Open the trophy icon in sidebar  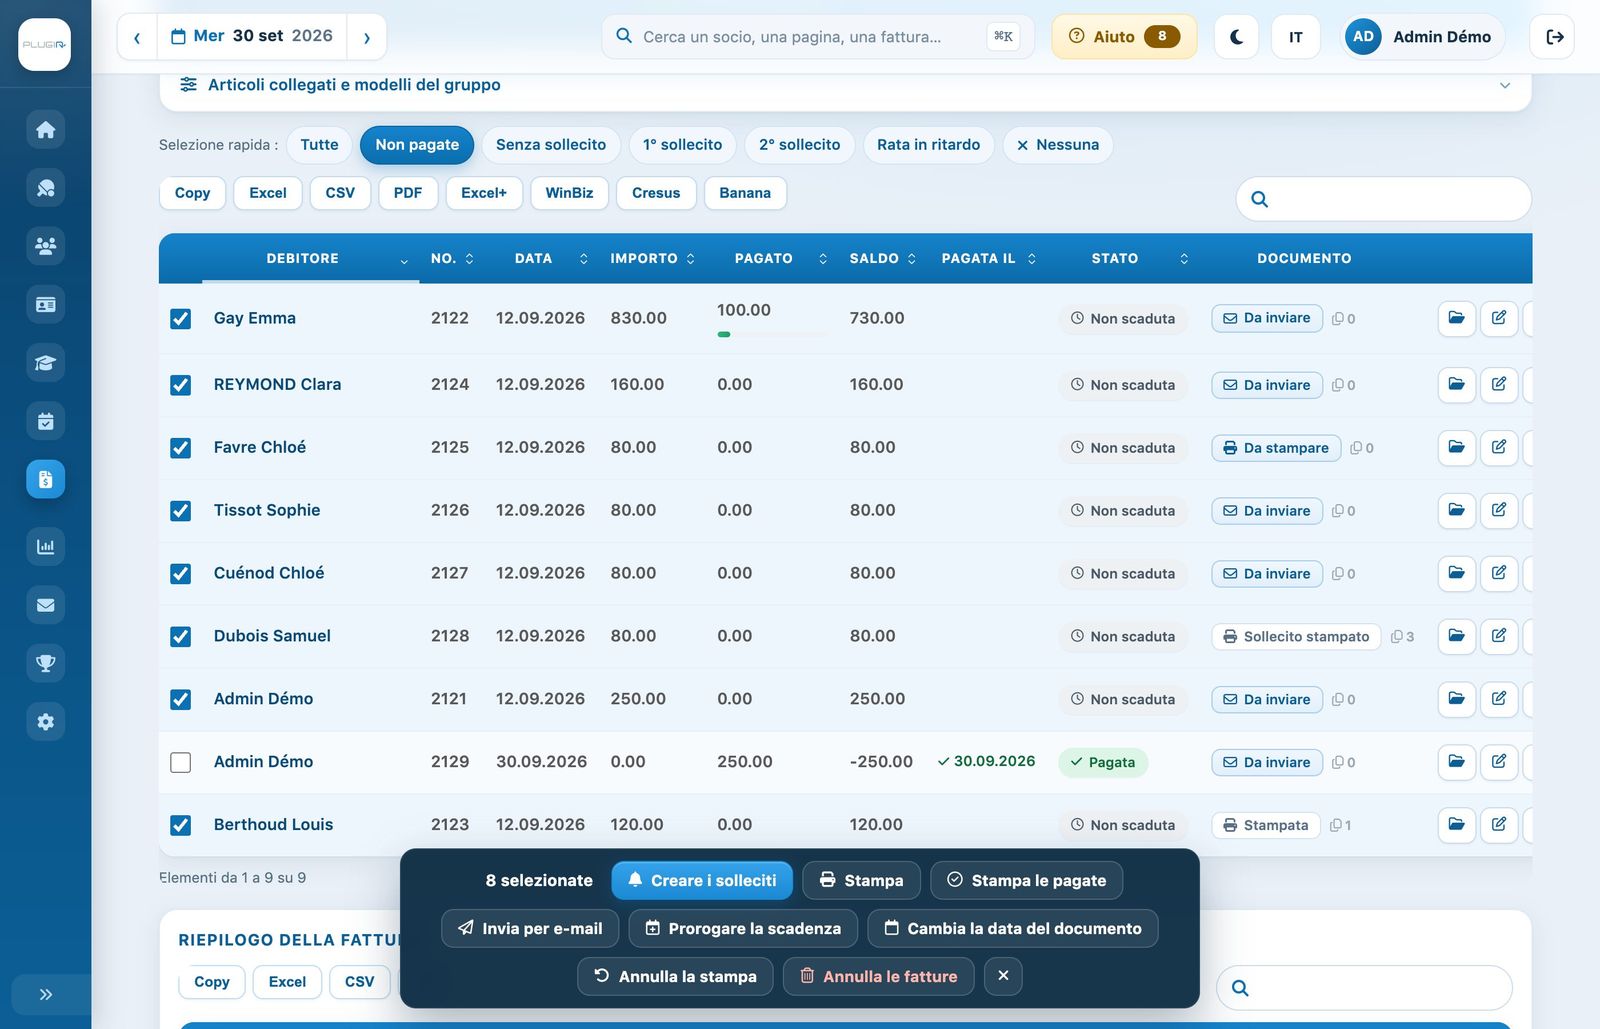click(x=45, y=663)
